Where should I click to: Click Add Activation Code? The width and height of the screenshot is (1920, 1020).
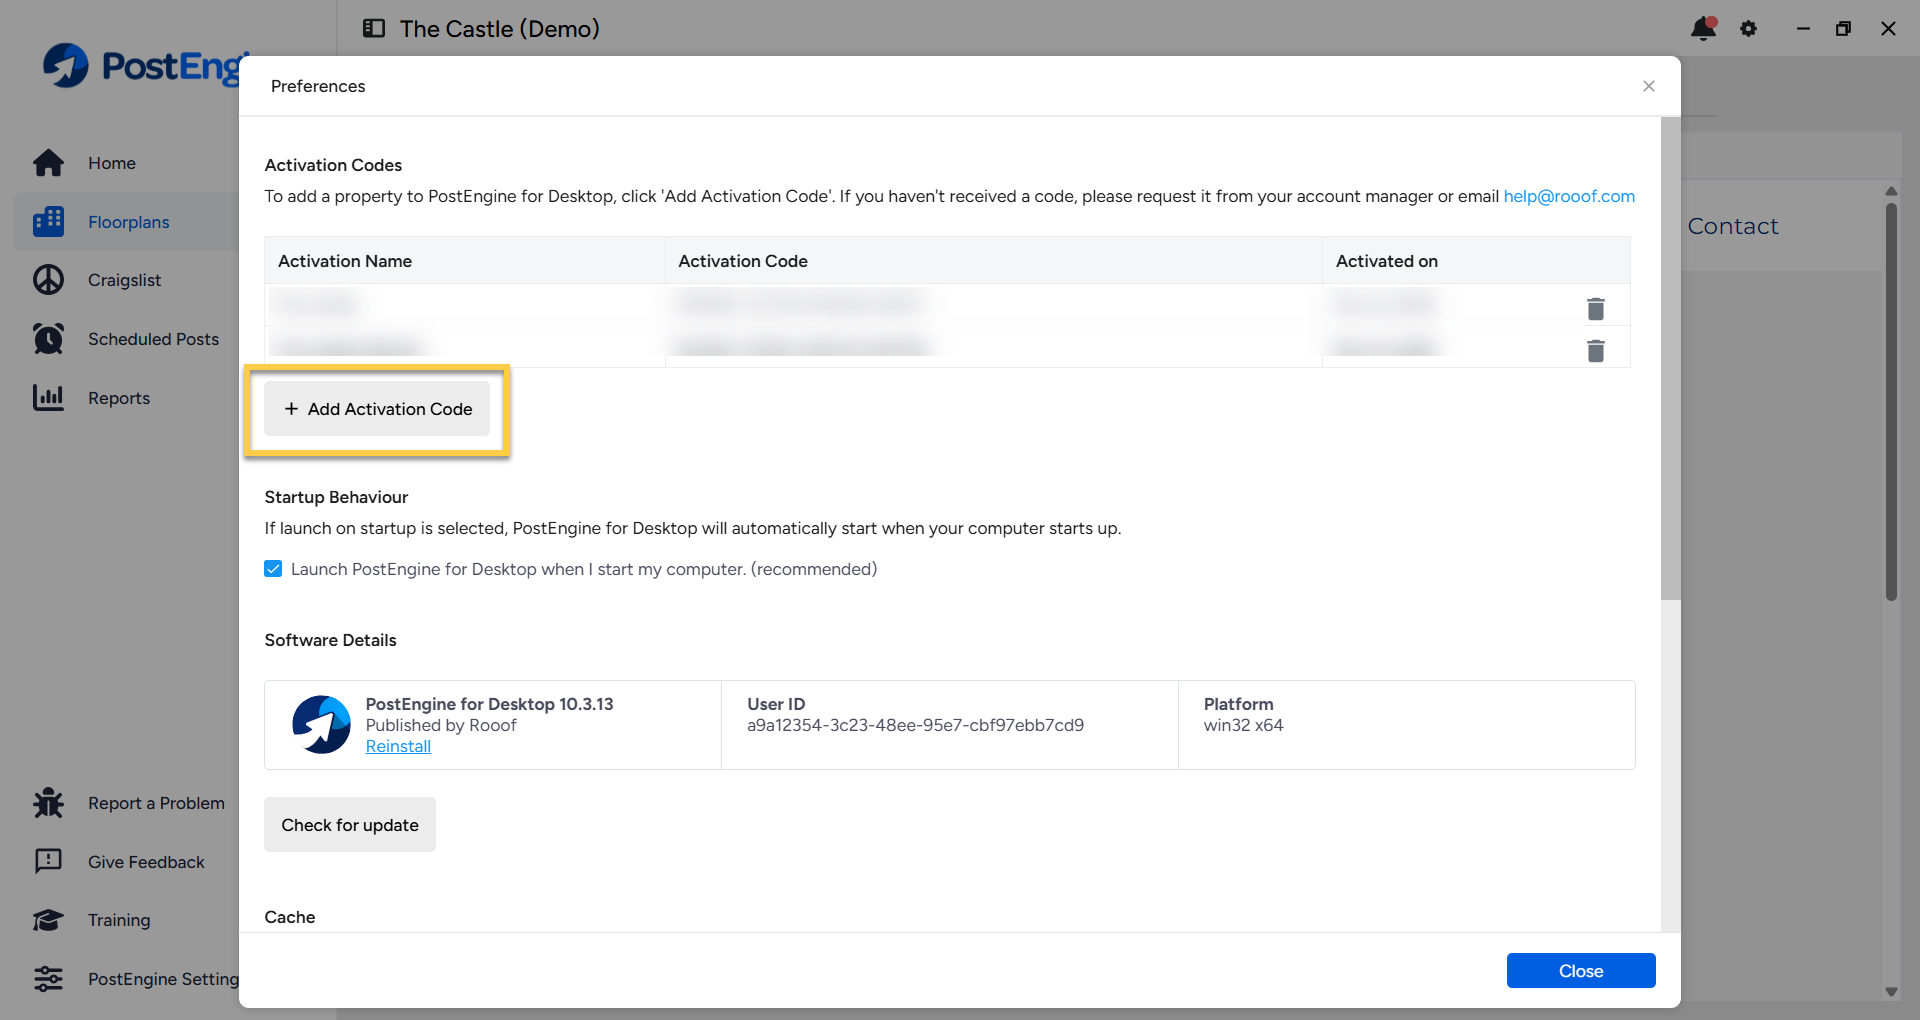pyautogui.click(x=377, y=409)
